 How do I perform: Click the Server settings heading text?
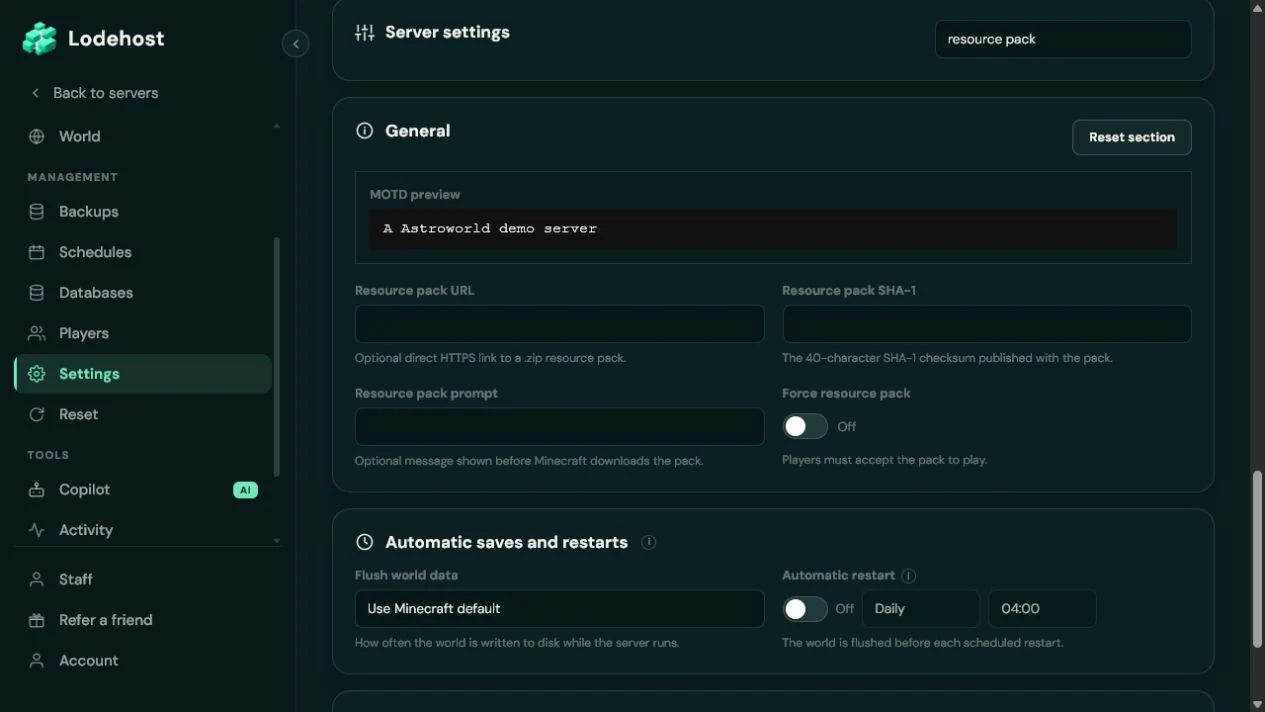[x=447, y=32]
